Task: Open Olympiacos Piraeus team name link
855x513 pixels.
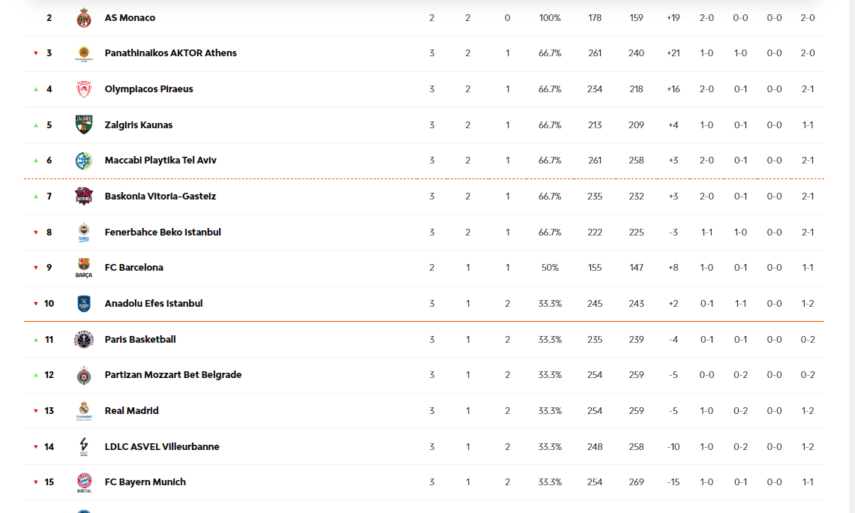Action: [149, 89]
